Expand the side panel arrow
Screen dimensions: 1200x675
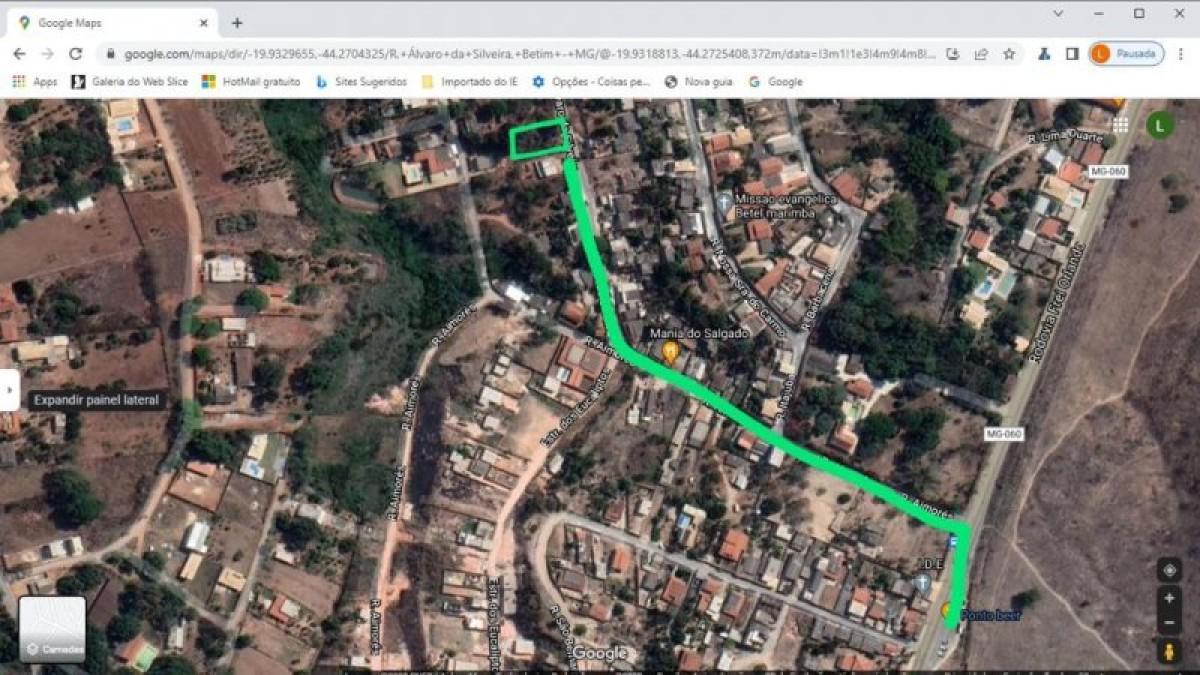(8, 390)
